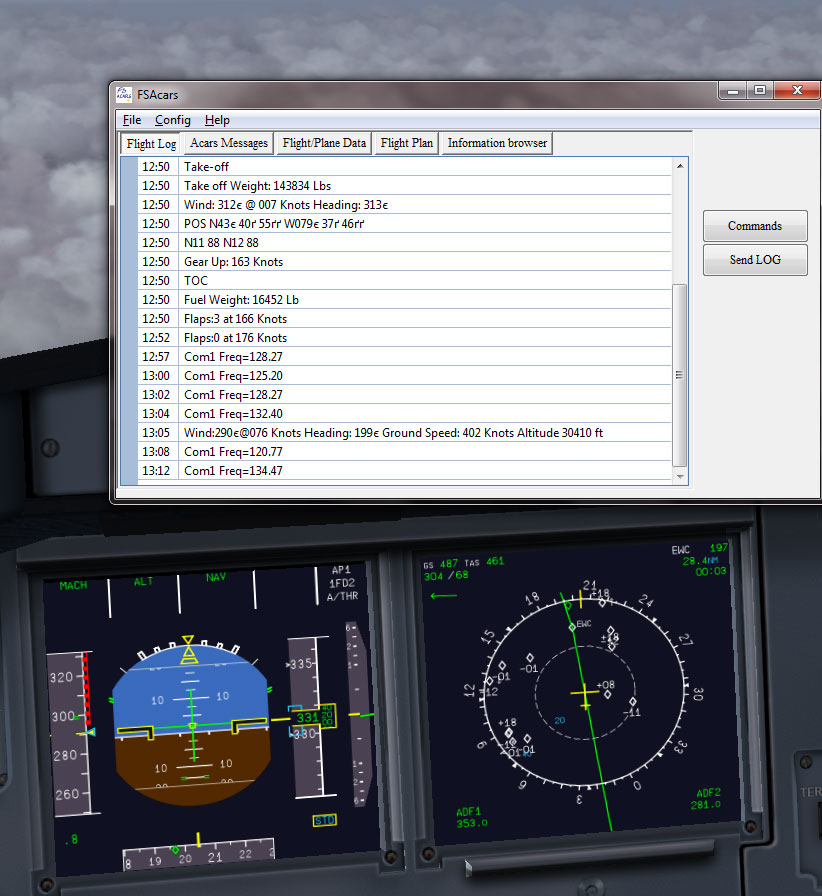Select the TOC log row
822x896 pixels.
(404, 281)
